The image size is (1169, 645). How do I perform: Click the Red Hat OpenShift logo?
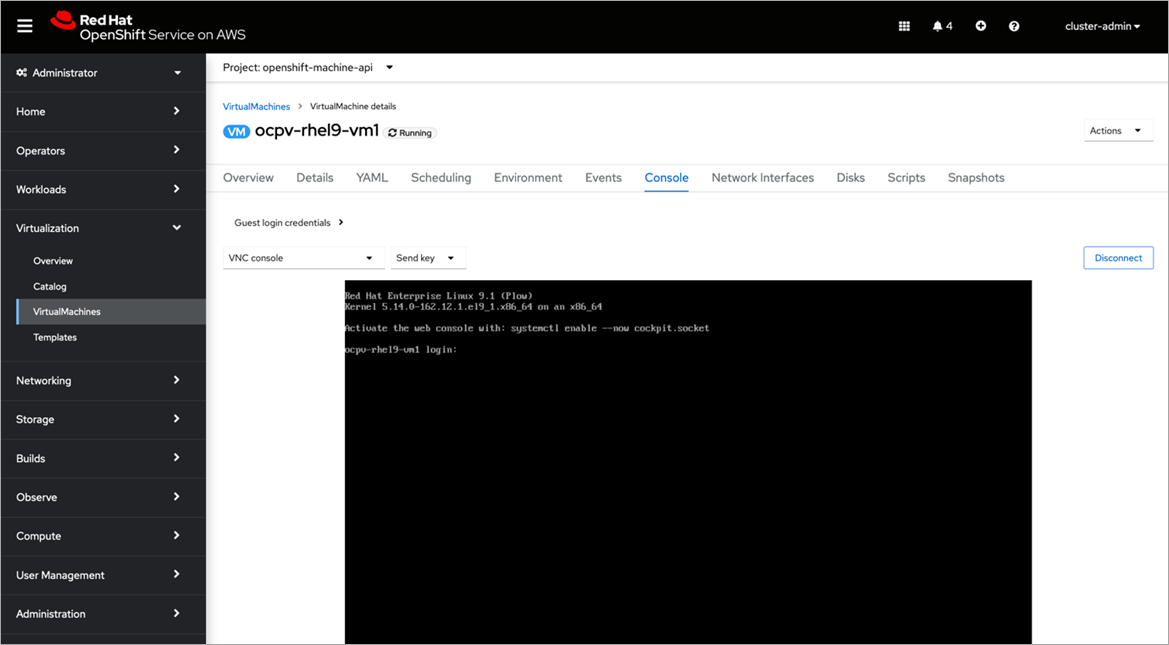pos(148,27)
